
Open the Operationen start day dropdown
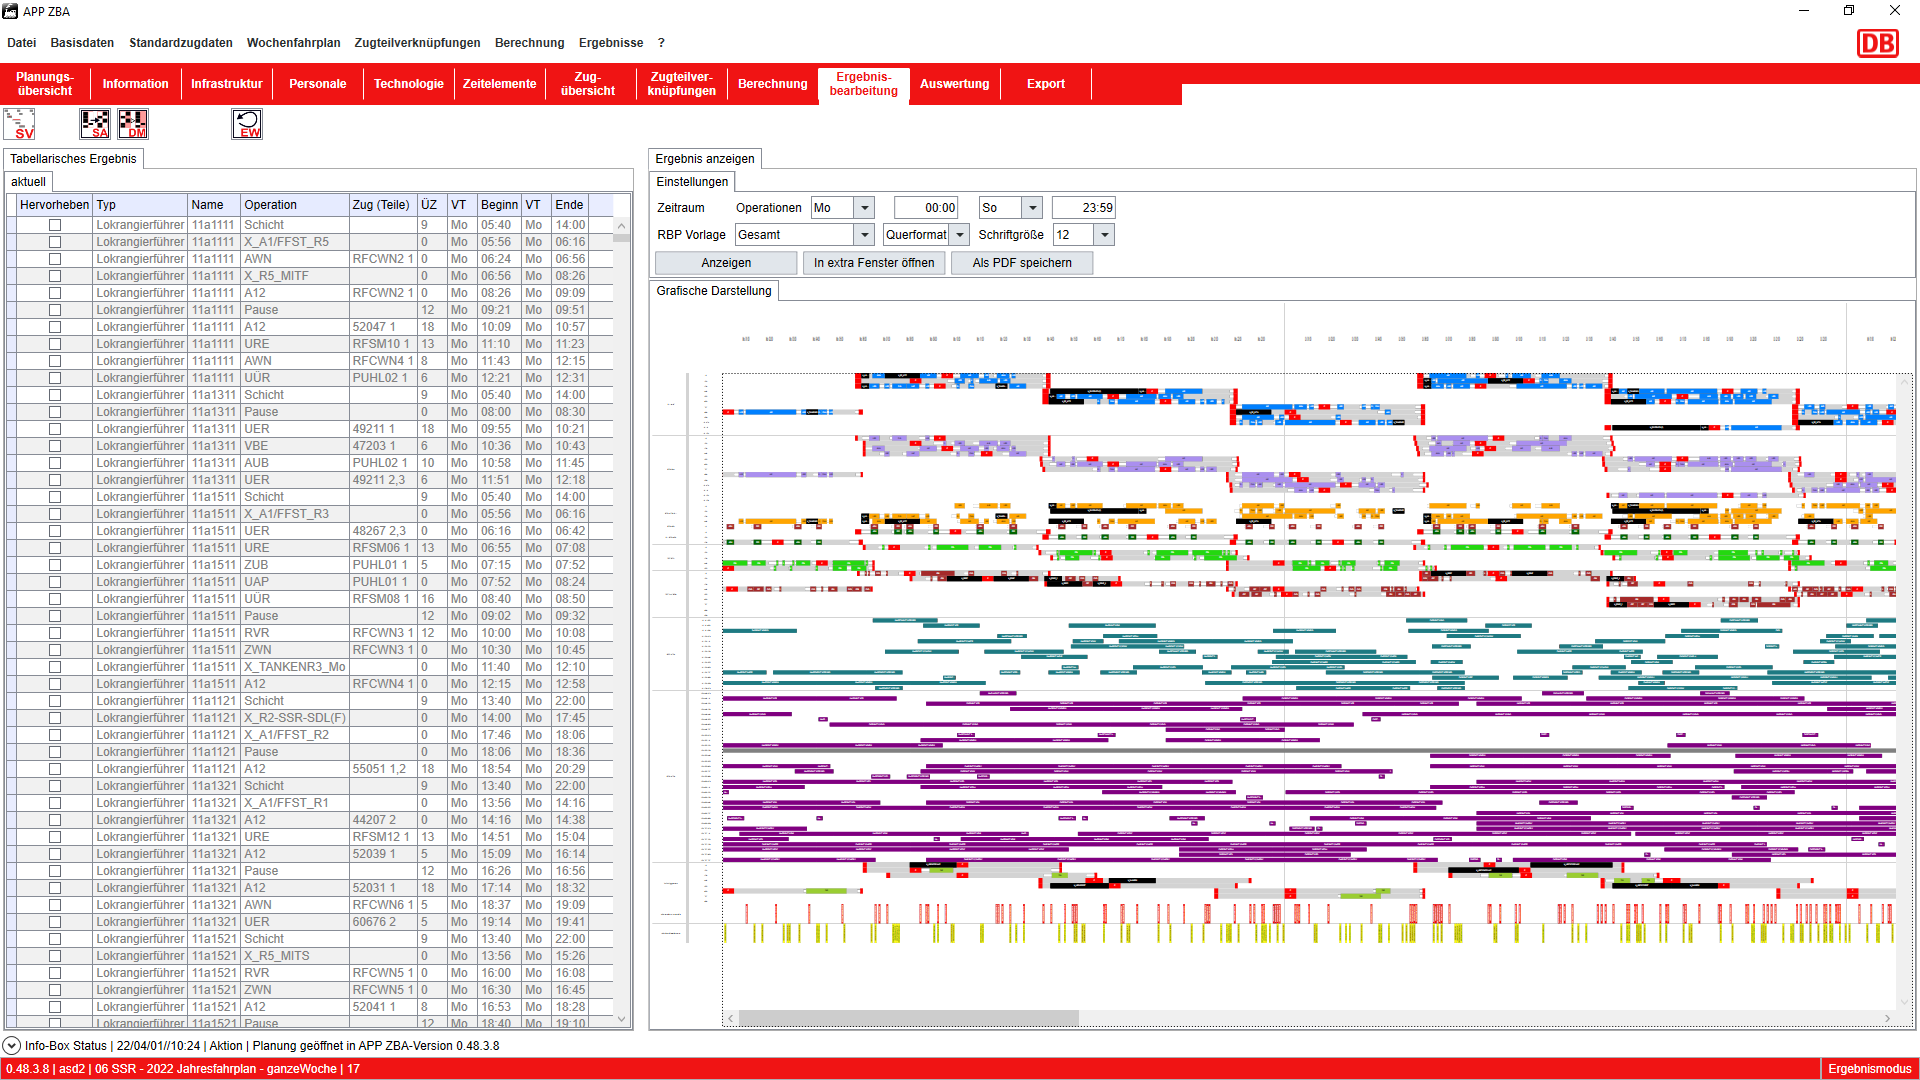[865, 208]
